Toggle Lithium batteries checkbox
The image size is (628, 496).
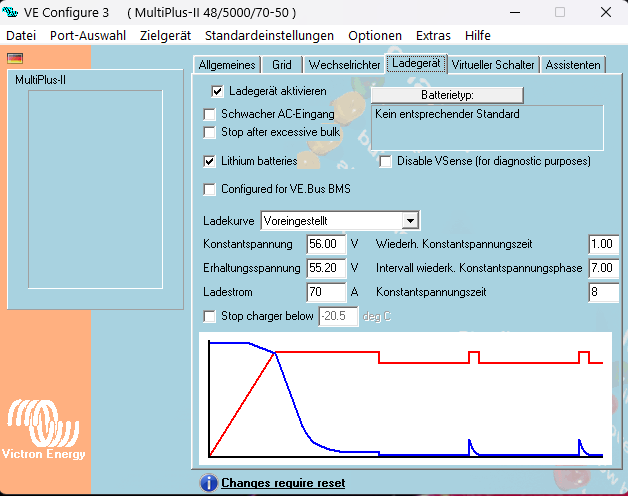tap(209, 161)
